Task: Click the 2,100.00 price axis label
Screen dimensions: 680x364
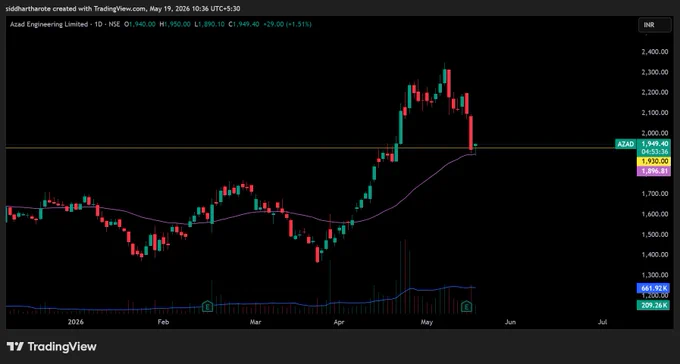Action: pyautogui.click(x=654, y=113)
